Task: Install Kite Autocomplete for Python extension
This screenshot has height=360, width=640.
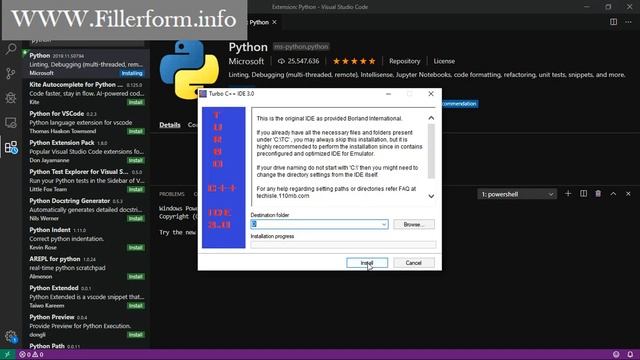Action: (136, 102)
